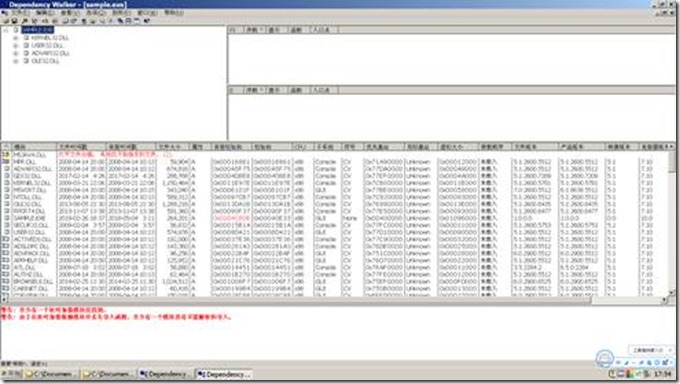Viewport: 680px width, 384px height.
Task: Select RPCRT4.DLL name in module list
Action: pyautogui.click(x=29, y=211)
